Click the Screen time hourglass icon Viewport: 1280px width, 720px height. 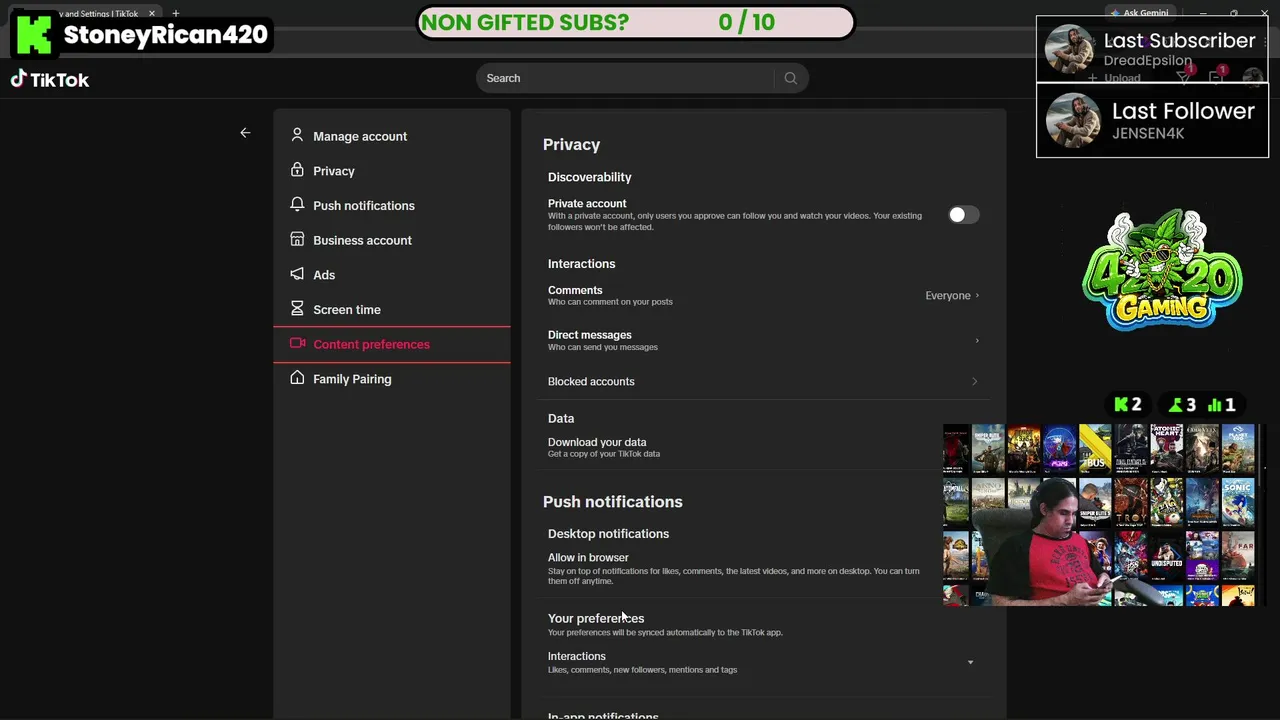[x=297, y=308]
